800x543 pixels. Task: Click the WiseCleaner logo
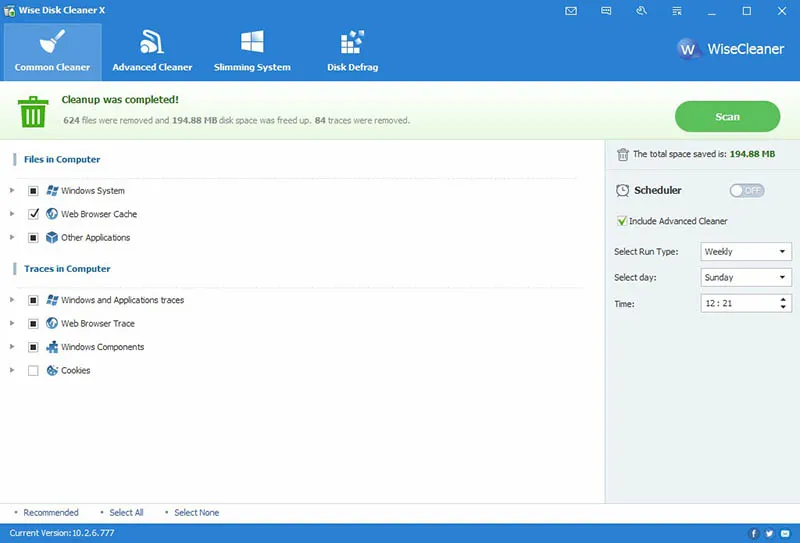point(730,48)
